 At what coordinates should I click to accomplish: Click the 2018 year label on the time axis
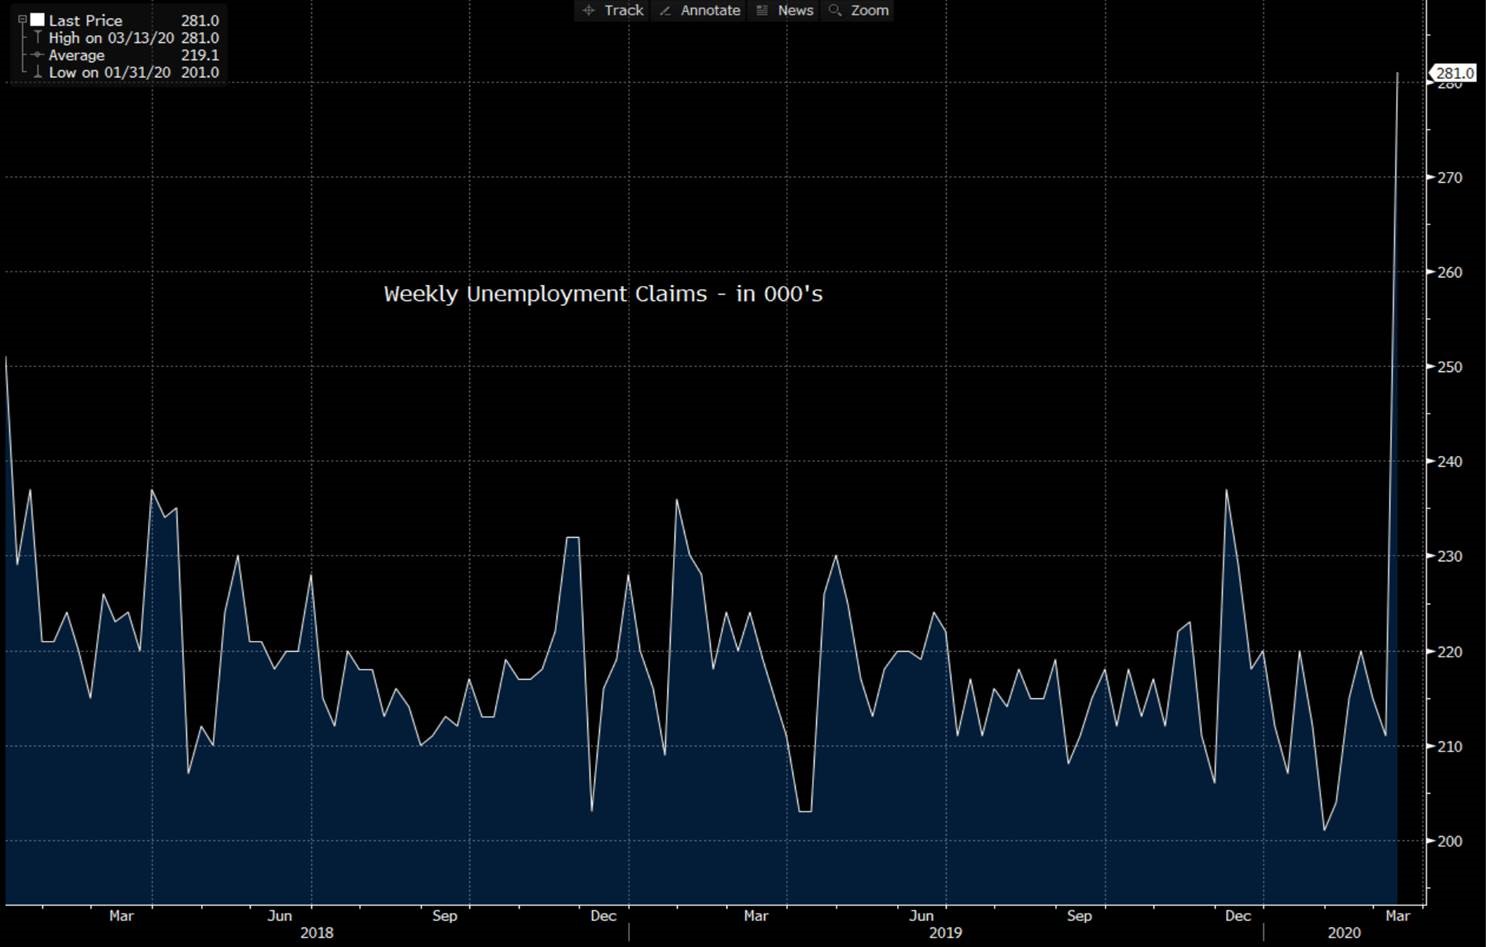317,932
